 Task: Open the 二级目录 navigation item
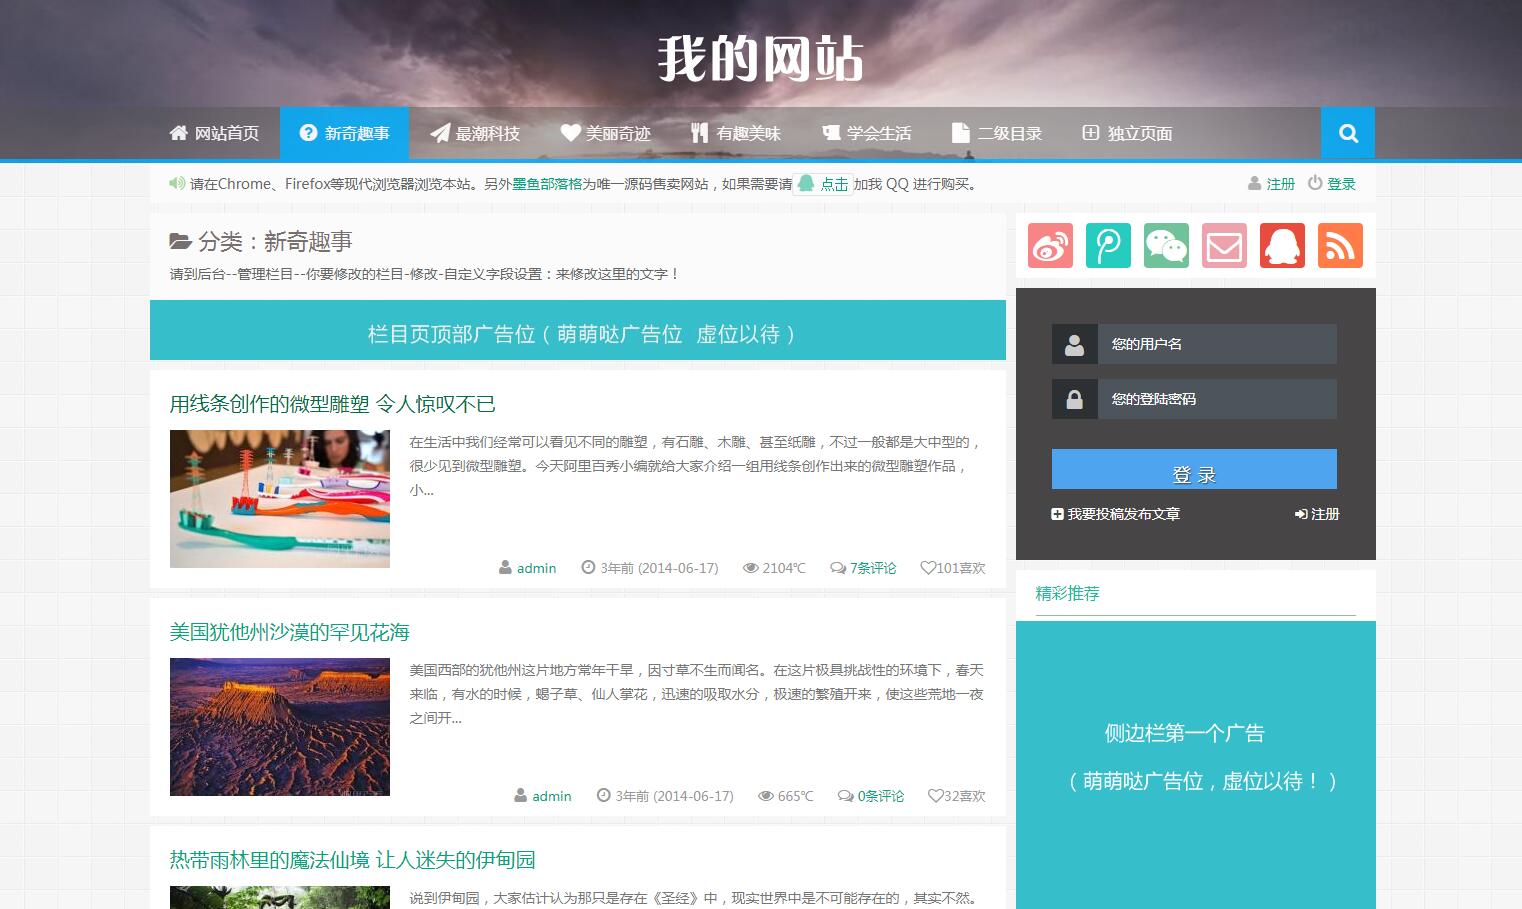tap(997, 133)
